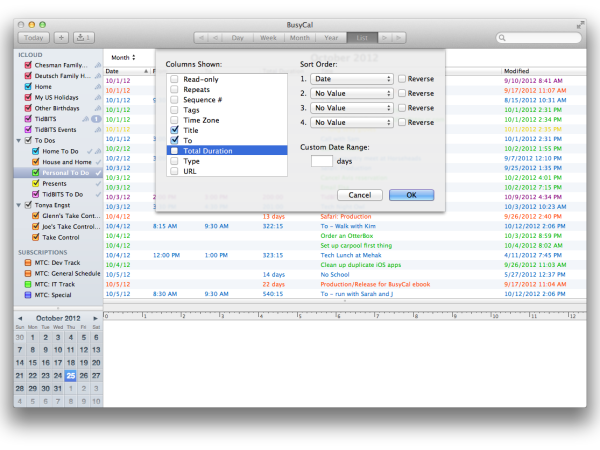Toggle Personal To Do calendar checkbox
This screenshot has height=450, width=600.
tap(36, 173)
